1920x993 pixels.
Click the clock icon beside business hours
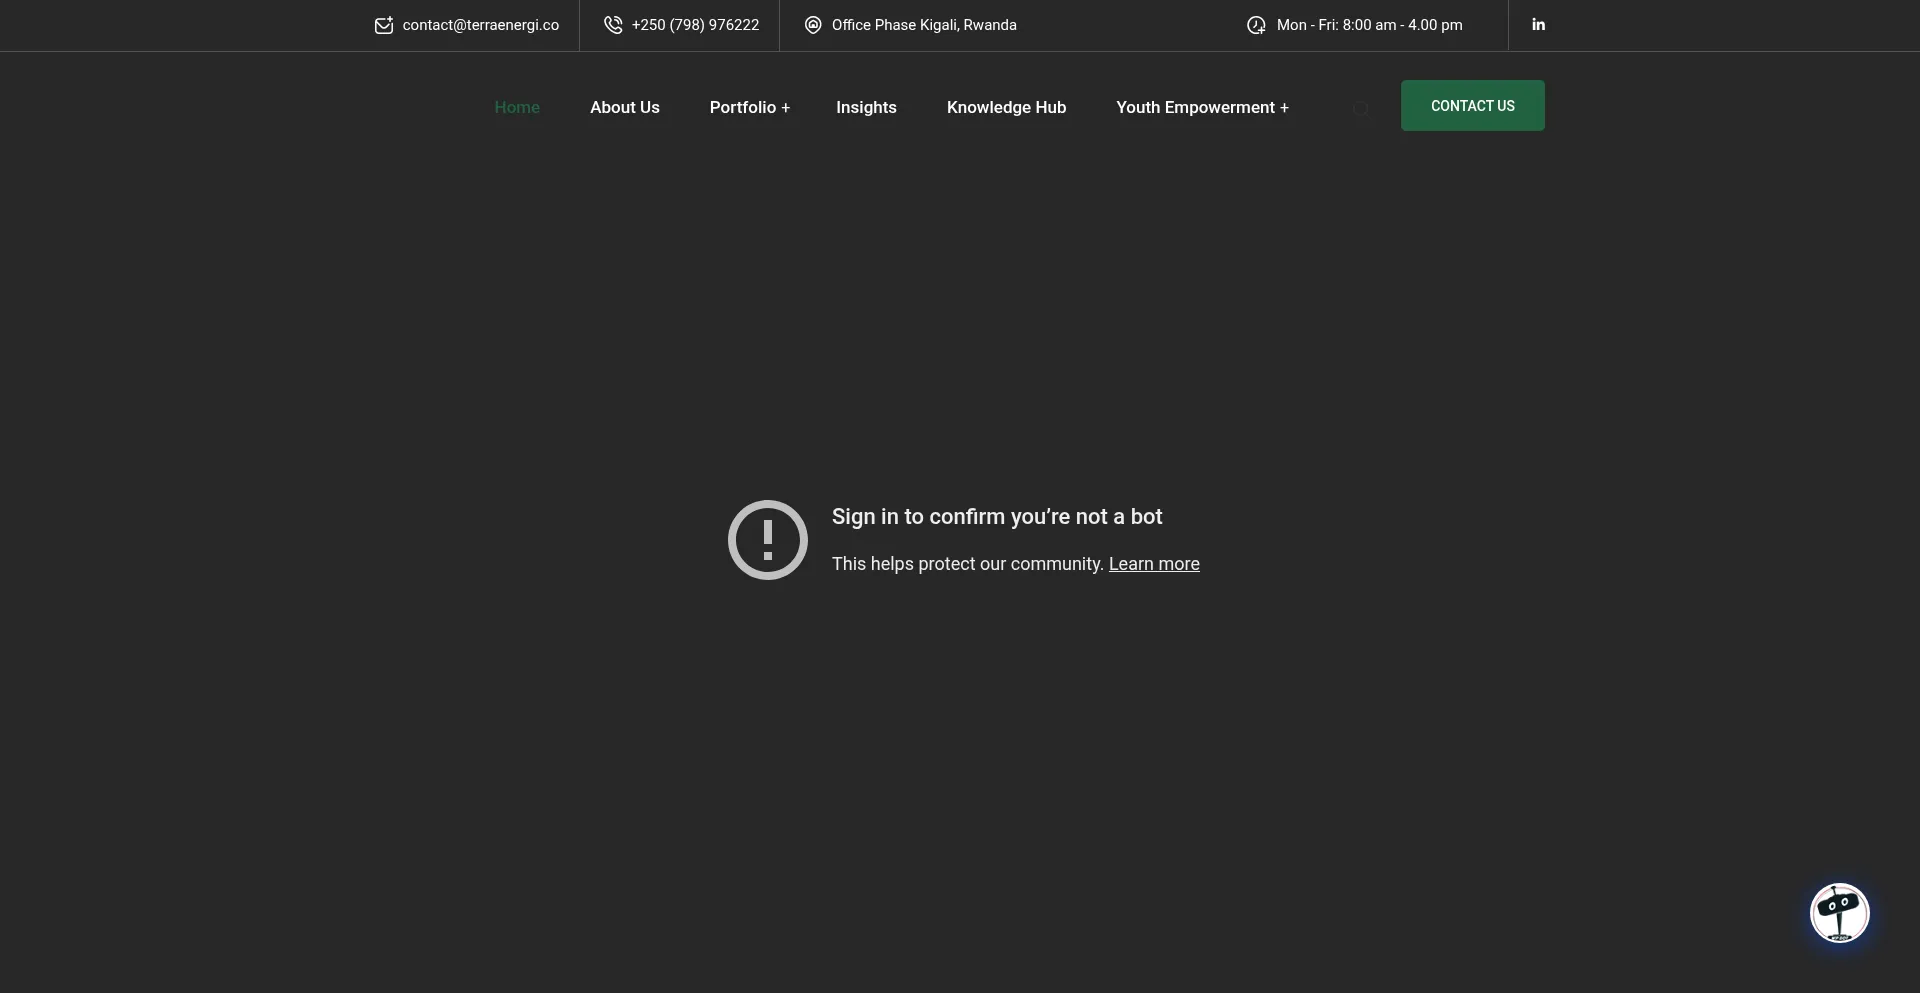click(x=1256, y=25)
